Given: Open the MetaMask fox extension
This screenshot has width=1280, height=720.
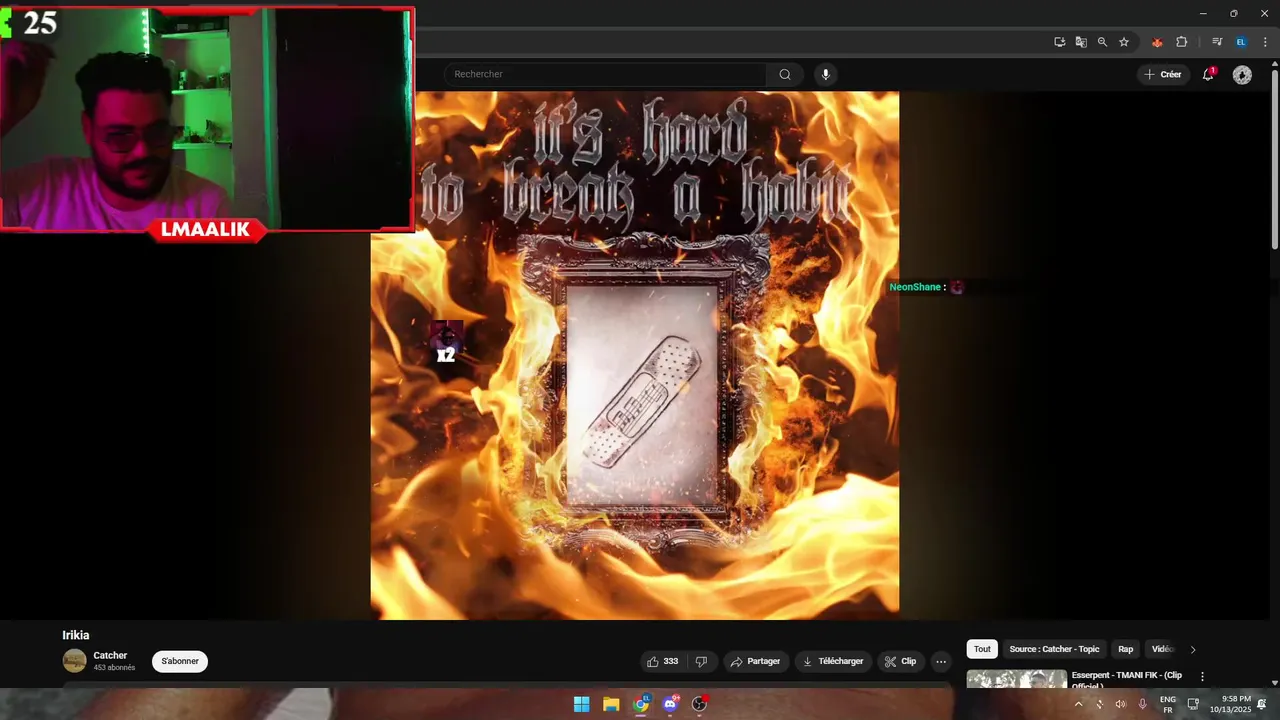Looking at the screenshot, I should pyautogui.click(x=1157, y=42).
